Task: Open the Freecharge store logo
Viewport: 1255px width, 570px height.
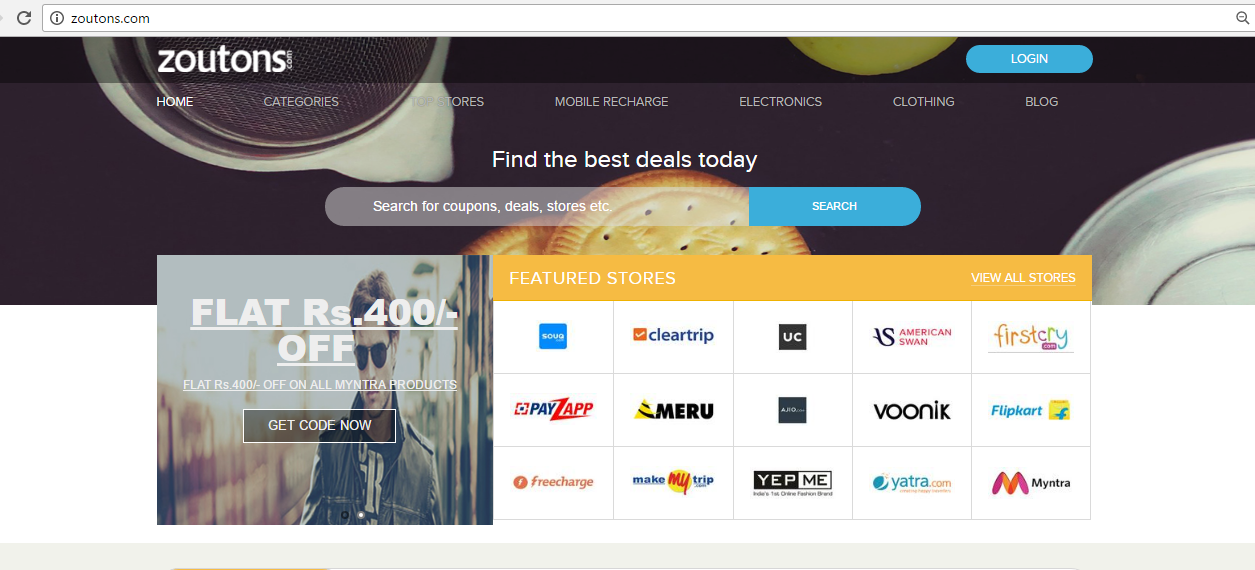Action: 553,482
